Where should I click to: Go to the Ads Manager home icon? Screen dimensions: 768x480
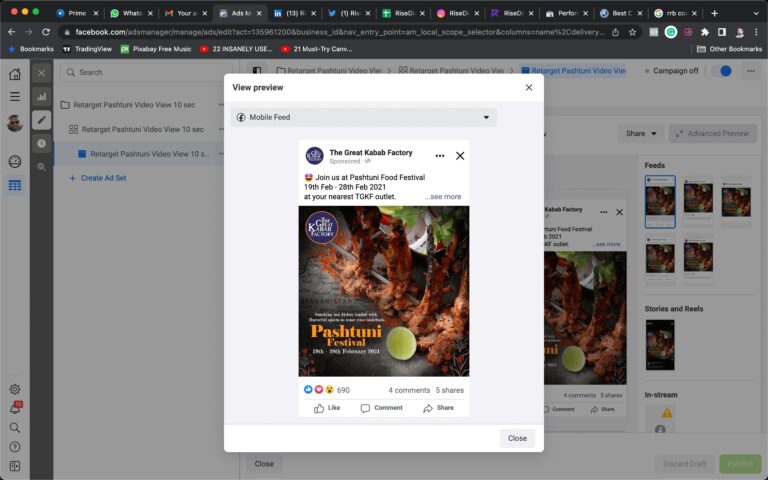(x=15, y=74)
